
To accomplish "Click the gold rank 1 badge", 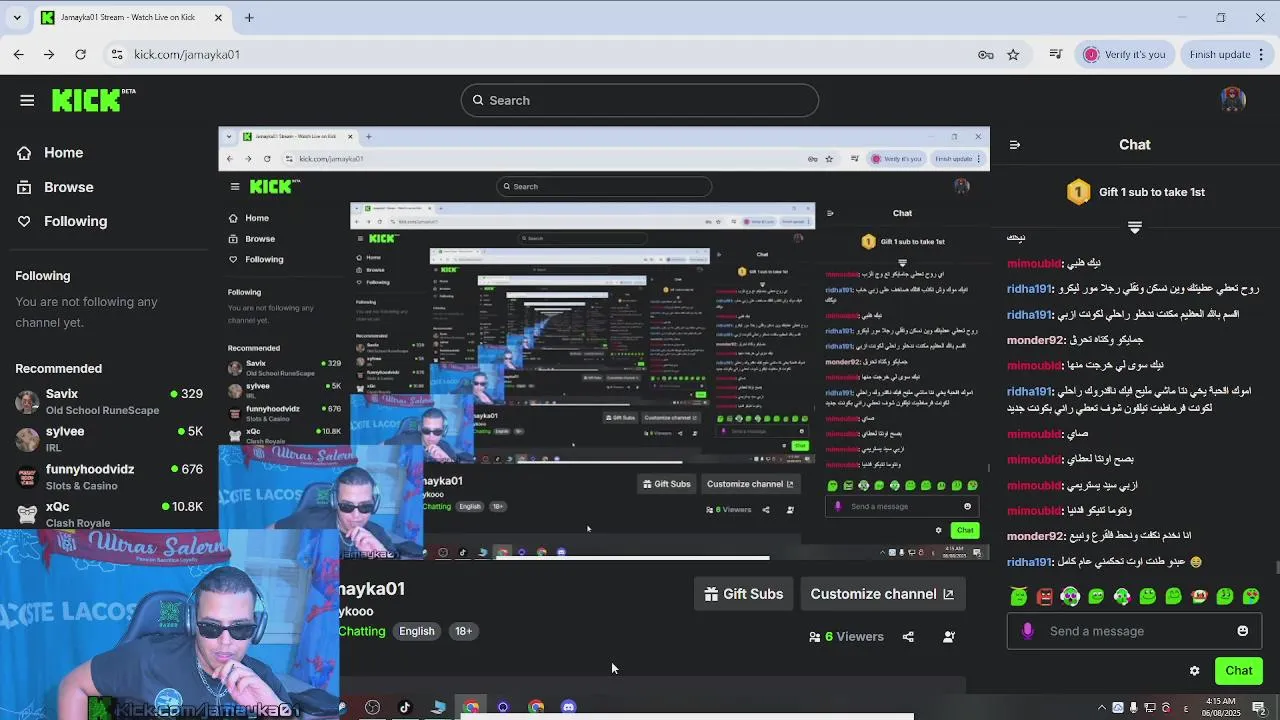I will pos(1078,192).
